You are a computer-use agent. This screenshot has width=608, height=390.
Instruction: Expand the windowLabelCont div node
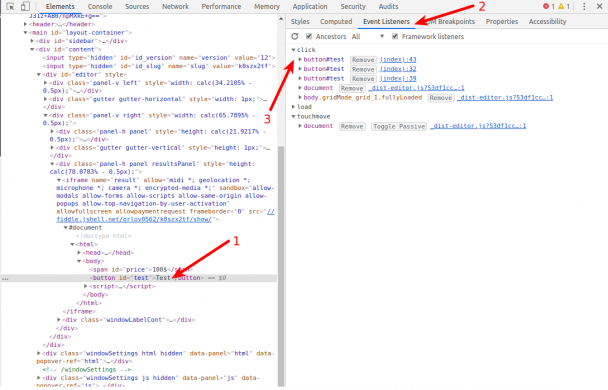pos(59,320)
